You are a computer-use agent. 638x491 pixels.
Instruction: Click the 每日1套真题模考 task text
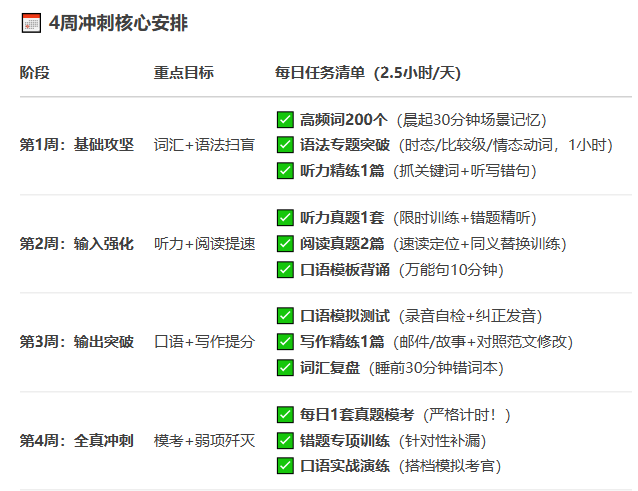(357, 415)
